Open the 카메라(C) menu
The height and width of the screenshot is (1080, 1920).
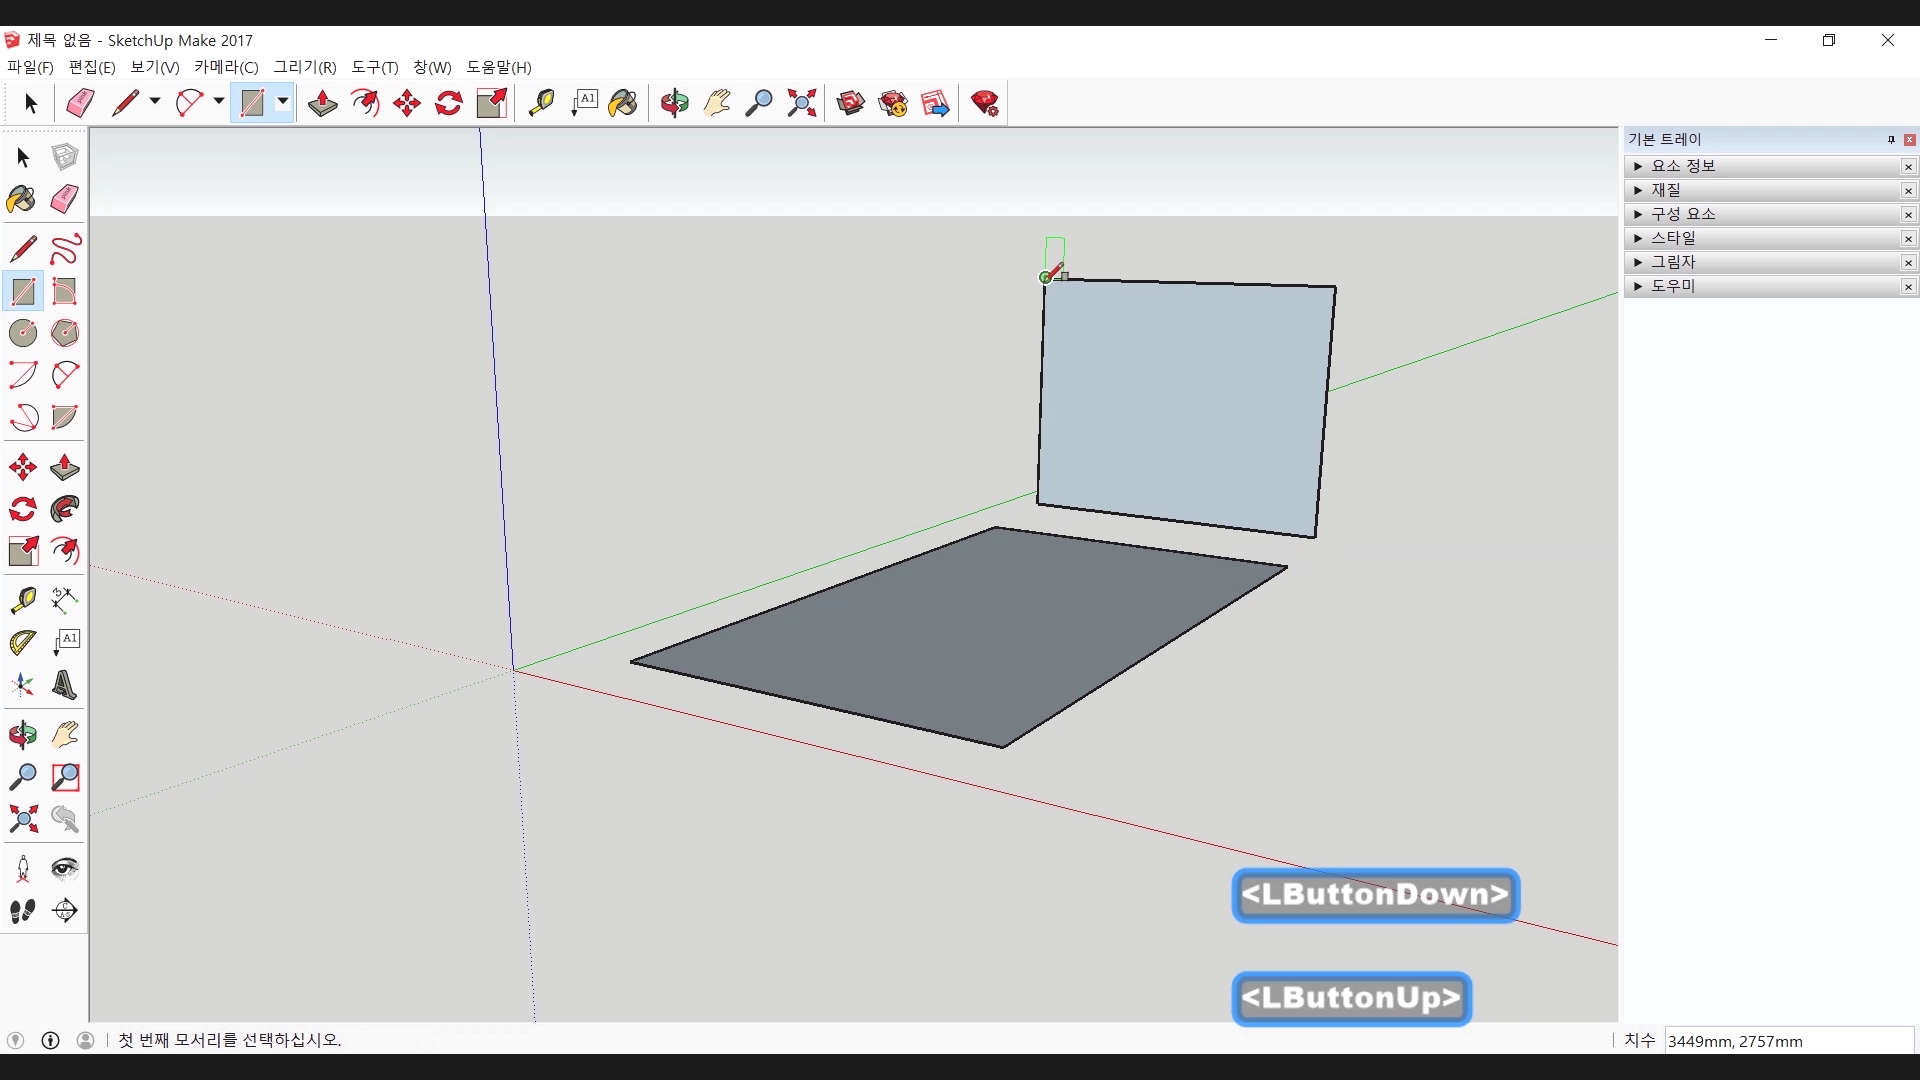226,67
